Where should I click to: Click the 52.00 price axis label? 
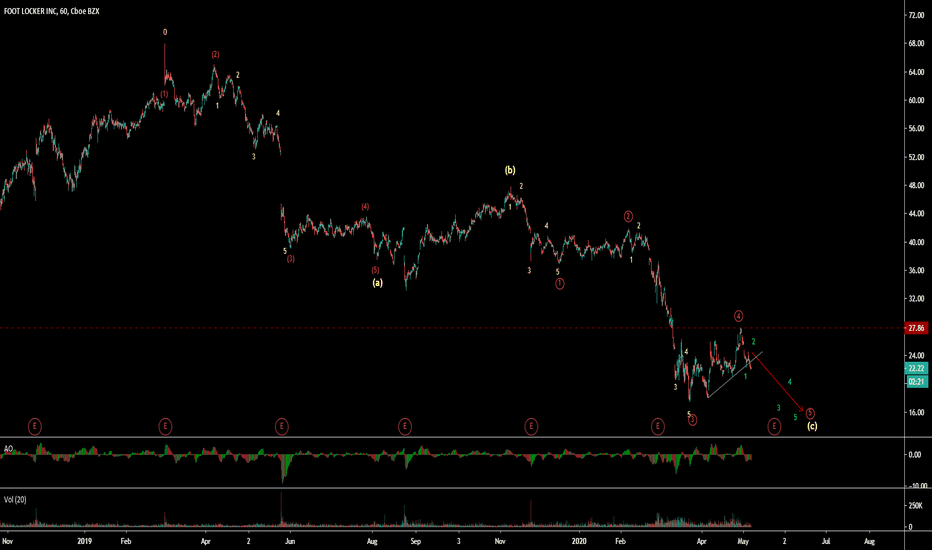point(916,157)
